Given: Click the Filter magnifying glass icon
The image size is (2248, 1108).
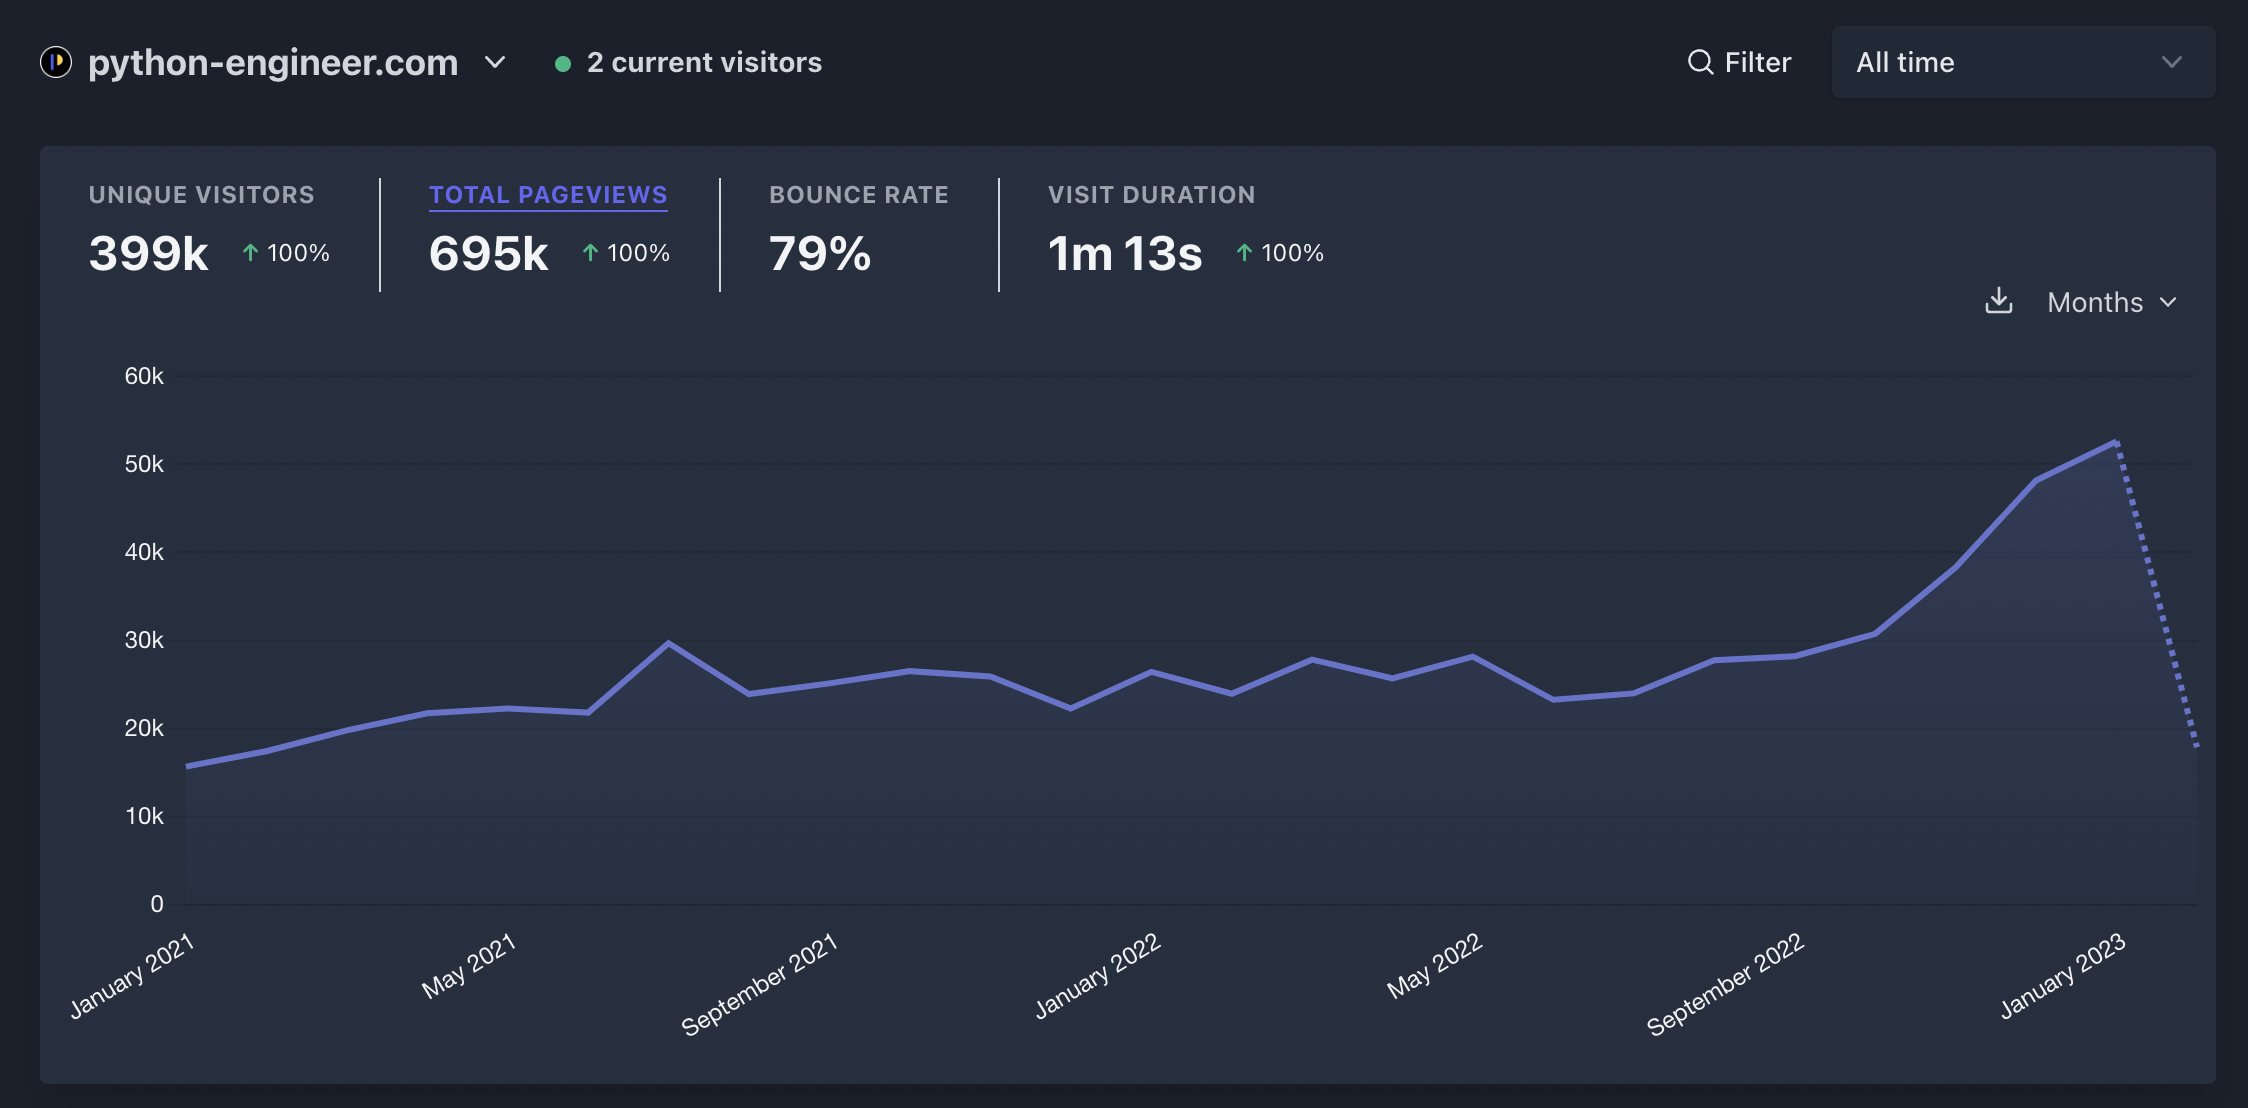Looking at the screenshot, I should pos(1700,62).
